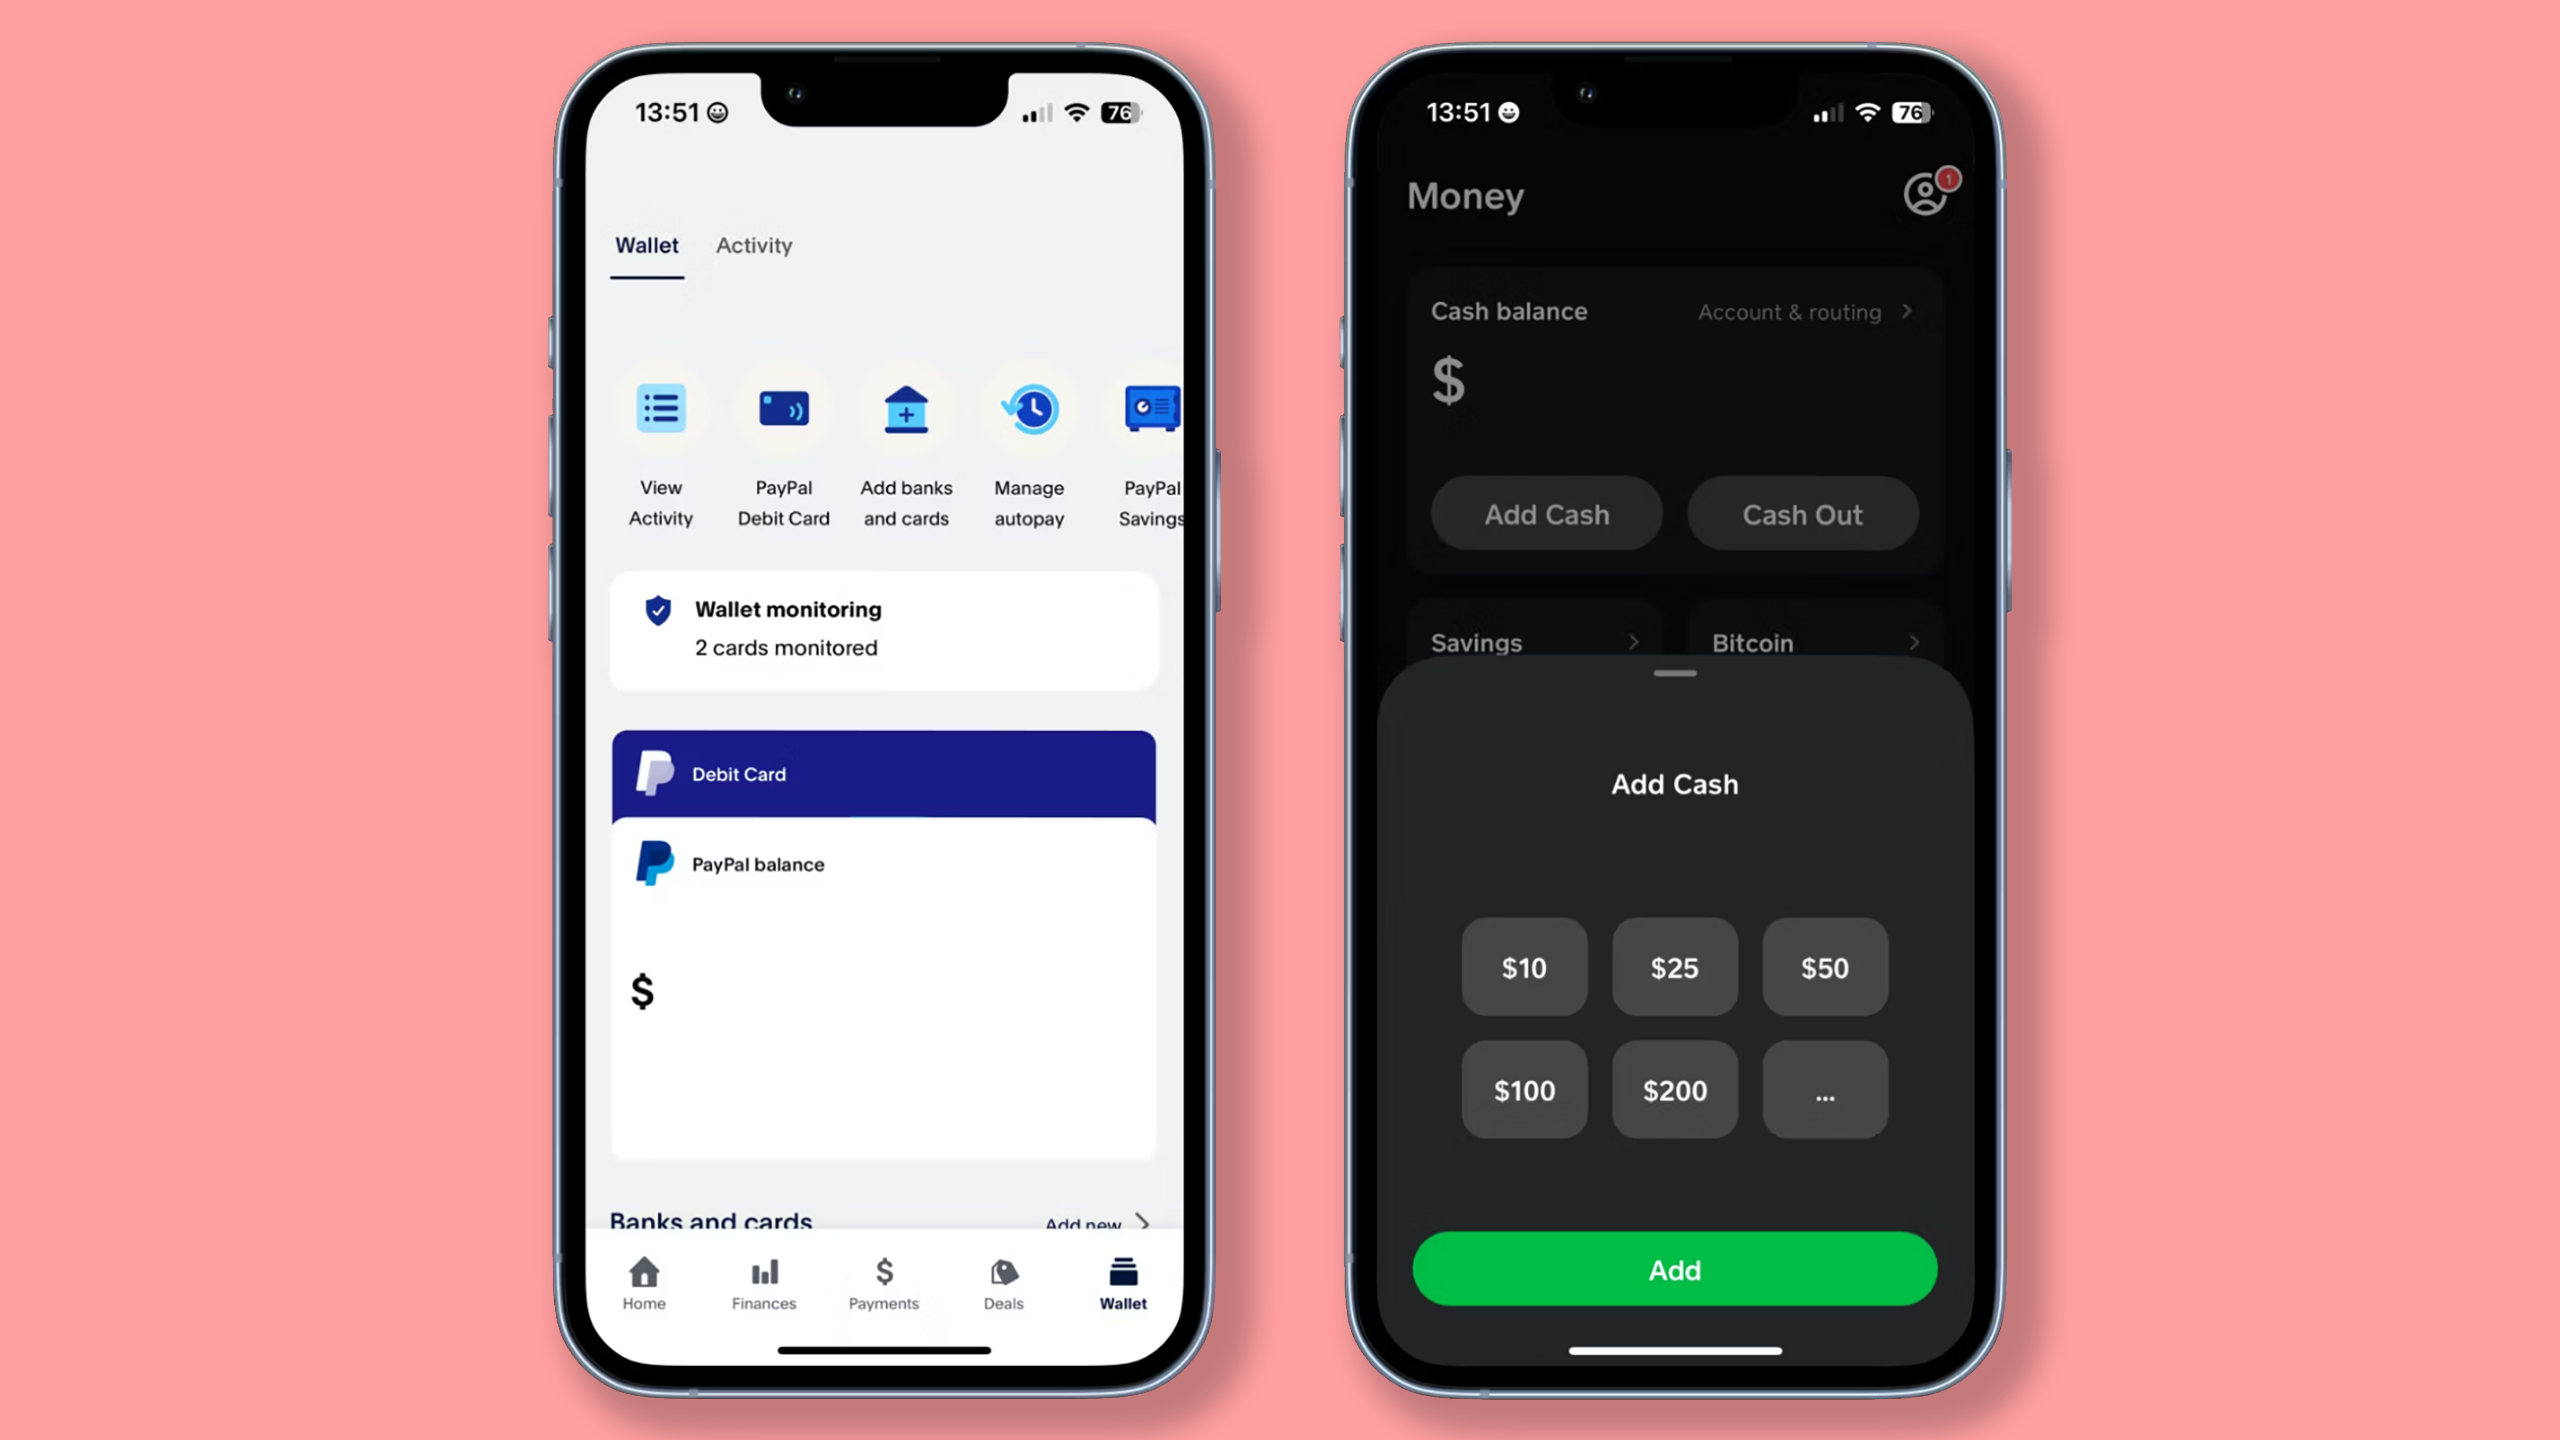Viewport: 2560px width, 1440px height.
Task: Tap the more options button in Add Cash
Action: [1825, 1088]
